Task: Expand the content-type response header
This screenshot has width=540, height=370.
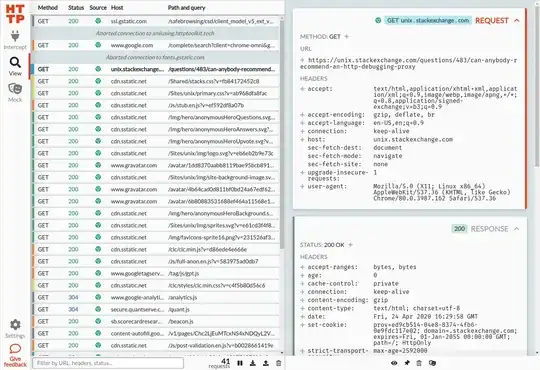Action: 302,308
